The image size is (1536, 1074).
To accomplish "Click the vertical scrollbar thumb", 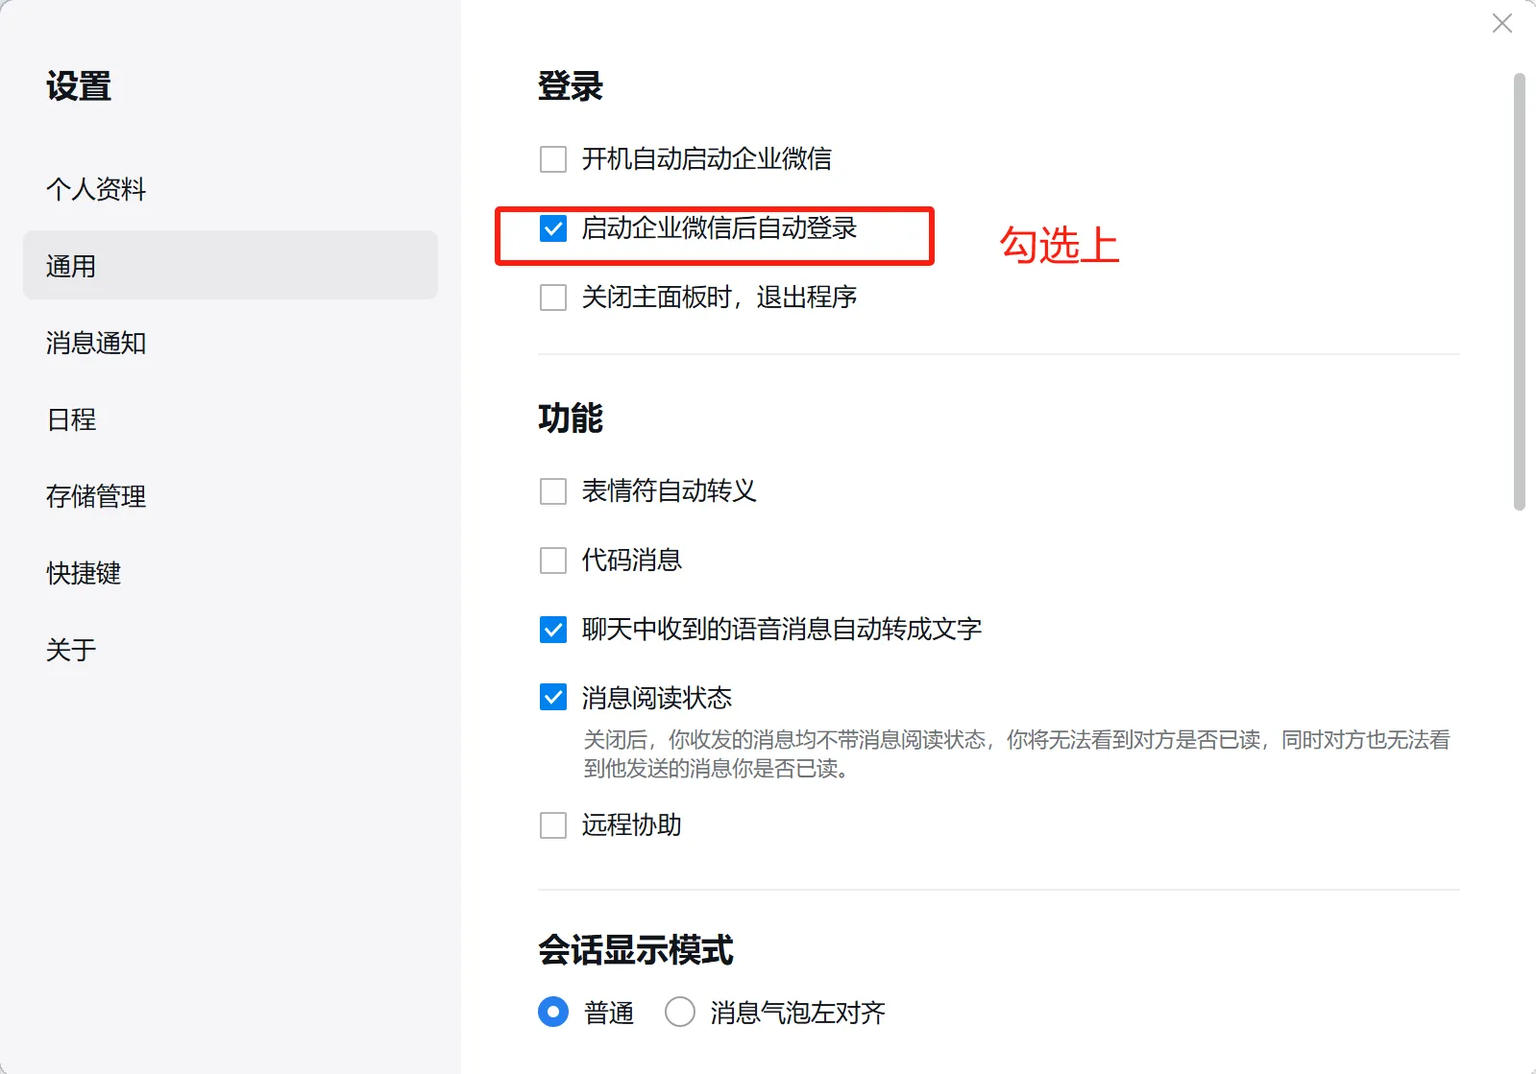I will pos(1519,291).
